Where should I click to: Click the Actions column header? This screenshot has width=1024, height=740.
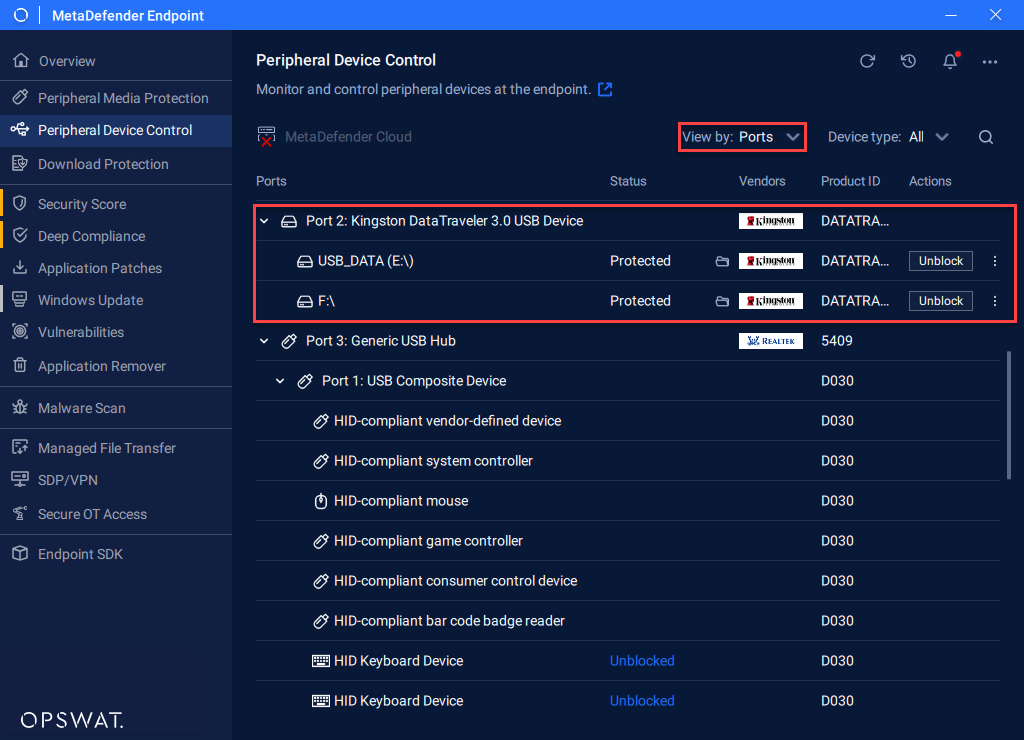930,181
